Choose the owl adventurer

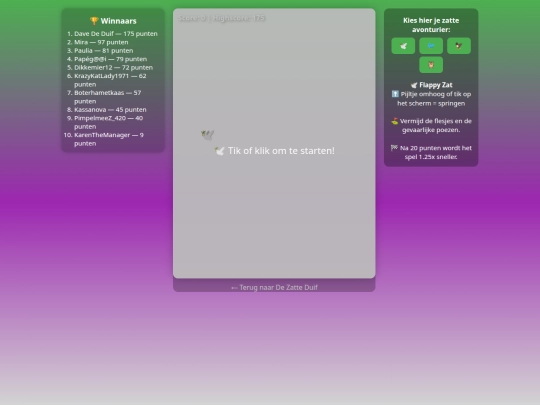point(431,65)
